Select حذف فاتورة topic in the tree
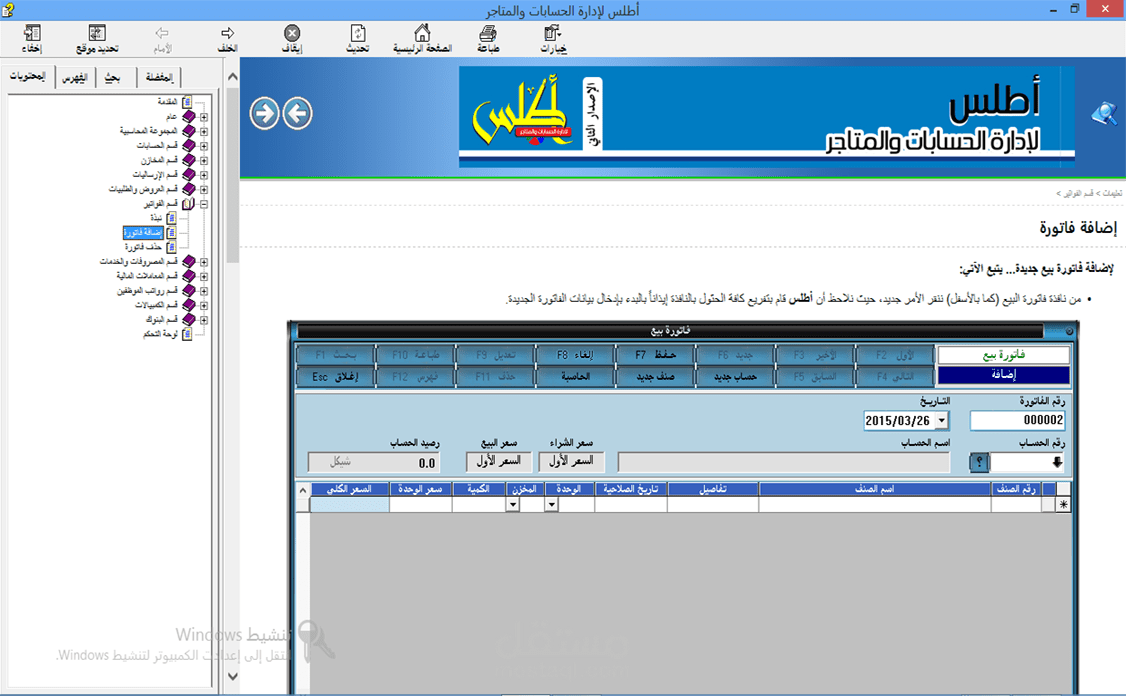This screenshot has width=1126, height=696. click(144, 247)
